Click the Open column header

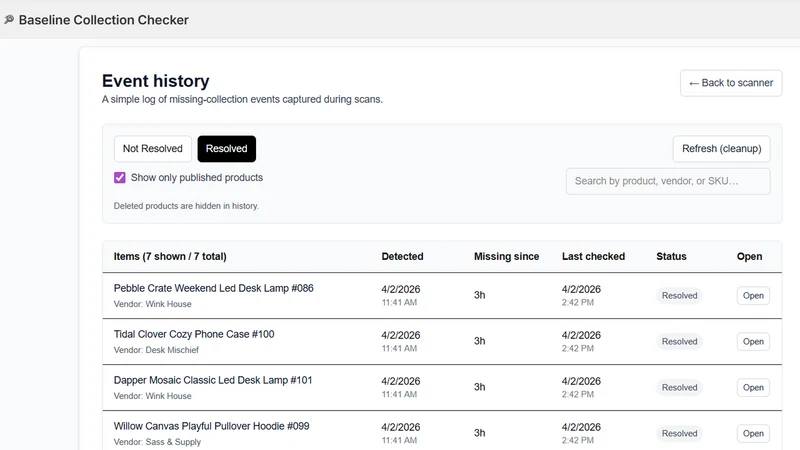coord(749,257)
